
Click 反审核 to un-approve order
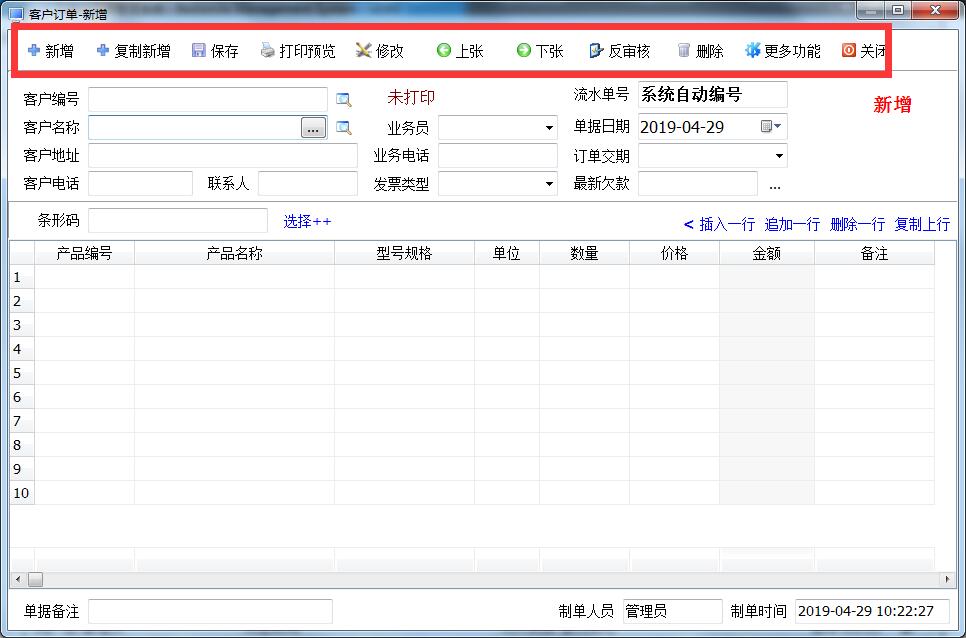[x=620, y=51]
